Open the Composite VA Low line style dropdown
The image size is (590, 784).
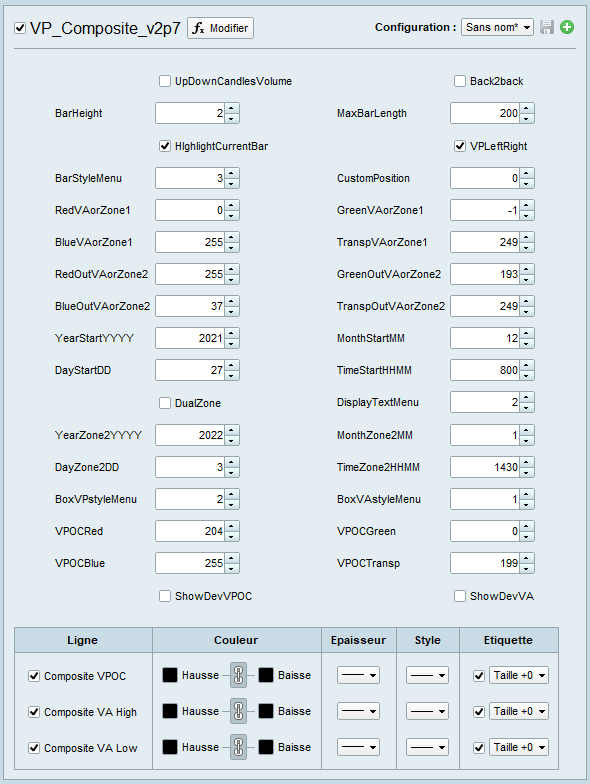428,747
